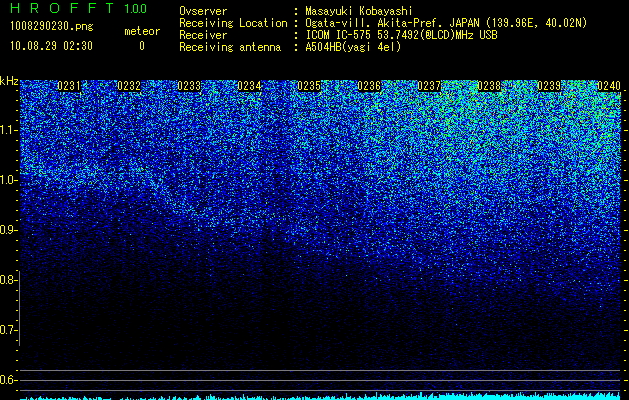
Task: Click the HROFFT program title
Action: (x=61, y=8)
